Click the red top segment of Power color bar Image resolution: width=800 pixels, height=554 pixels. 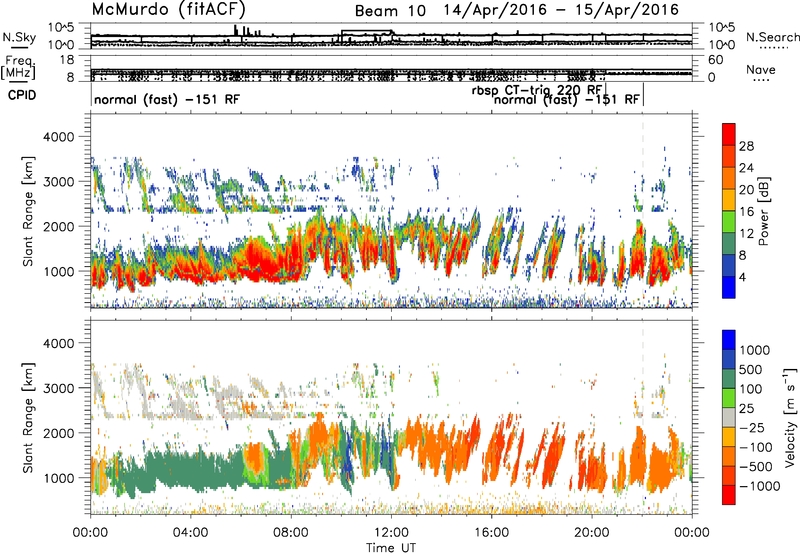(x=729, y=134)
